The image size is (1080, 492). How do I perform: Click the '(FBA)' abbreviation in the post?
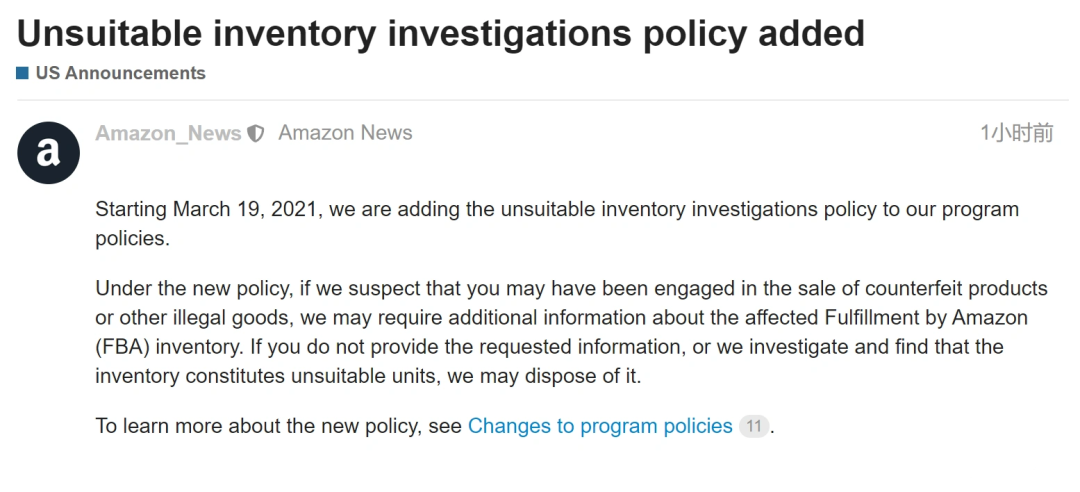point(123,346)
